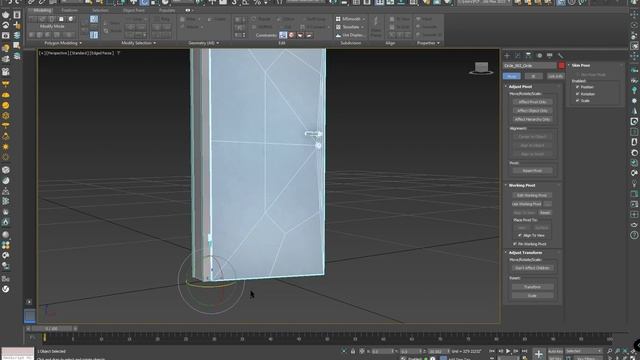Switch to the Modeling ribbon tab
Screen dimensions: 640x360
pos(42,10)
